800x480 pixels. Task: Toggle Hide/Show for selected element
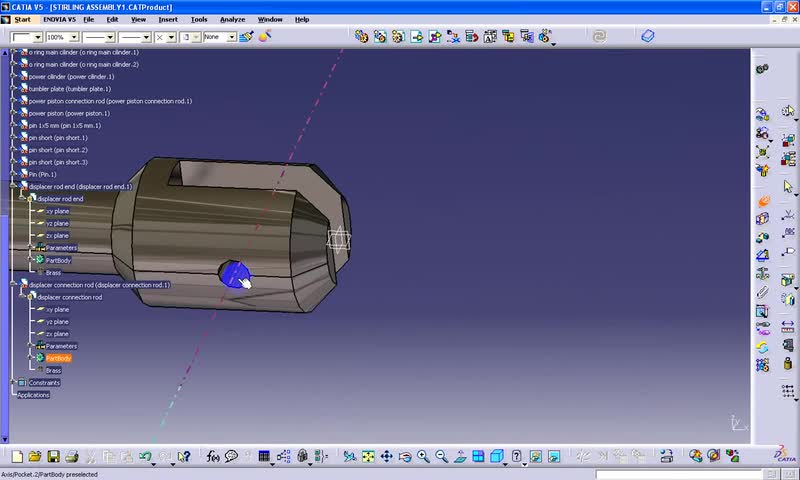pos(535,456)
